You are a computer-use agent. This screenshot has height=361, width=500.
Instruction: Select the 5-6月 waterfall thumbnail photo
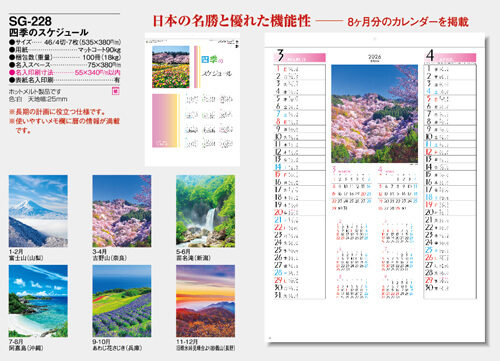coord(205,211)
